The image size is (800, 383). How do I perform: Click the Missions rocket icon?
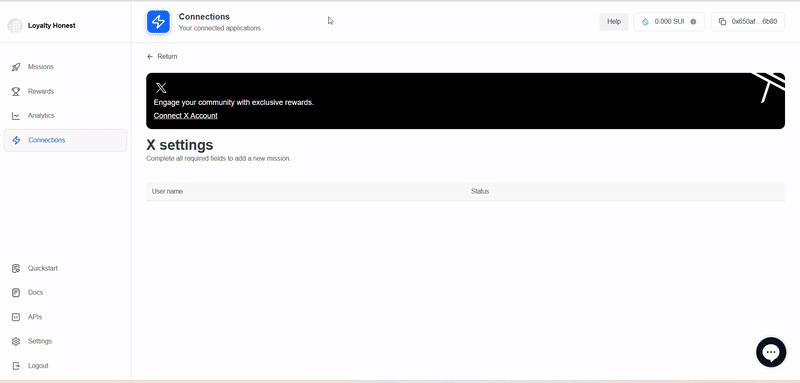point(16,67)
